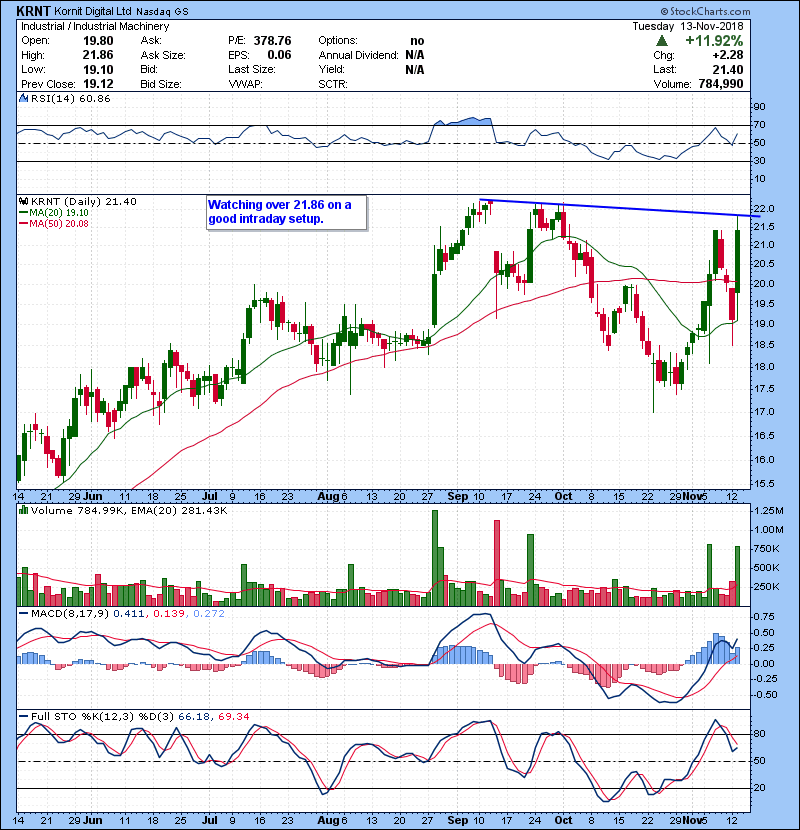Click the 15.5 price axis label
Image resolution: width=800 pixels, height=830 pixels.
(765, 483)
